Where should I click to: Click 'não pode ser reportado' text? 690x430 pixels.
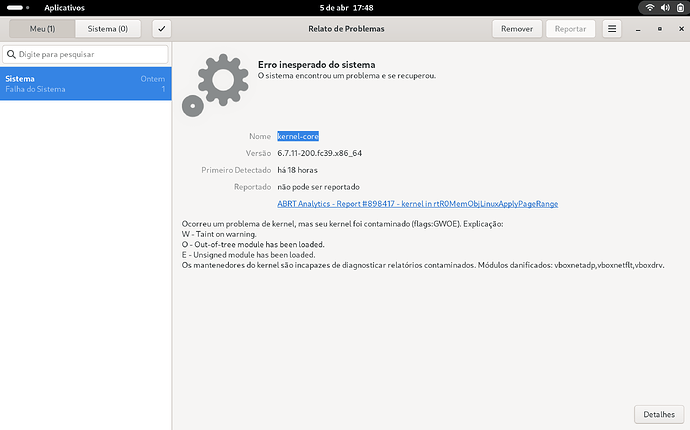tap(318, 187)
